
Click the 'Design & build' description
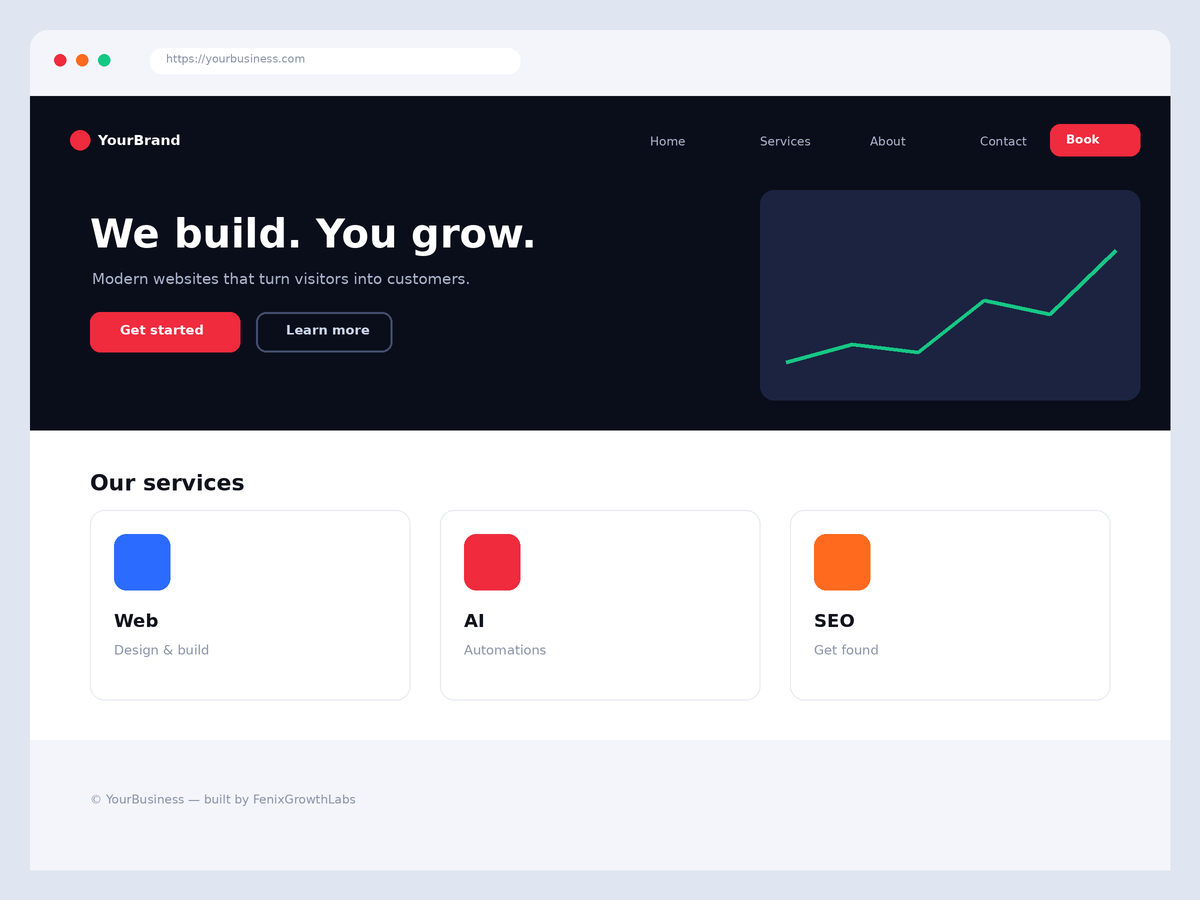161,650
